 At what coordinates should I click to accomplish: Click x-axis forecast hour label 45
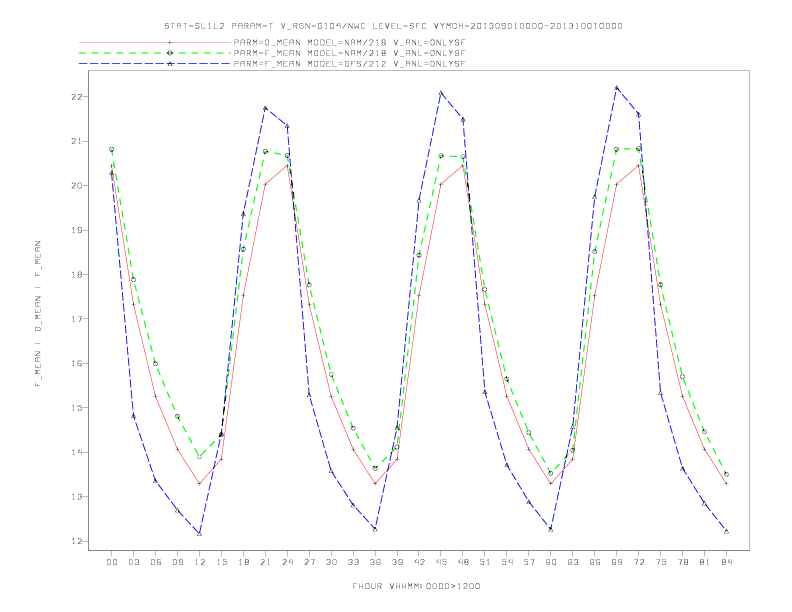click(441, 562)
